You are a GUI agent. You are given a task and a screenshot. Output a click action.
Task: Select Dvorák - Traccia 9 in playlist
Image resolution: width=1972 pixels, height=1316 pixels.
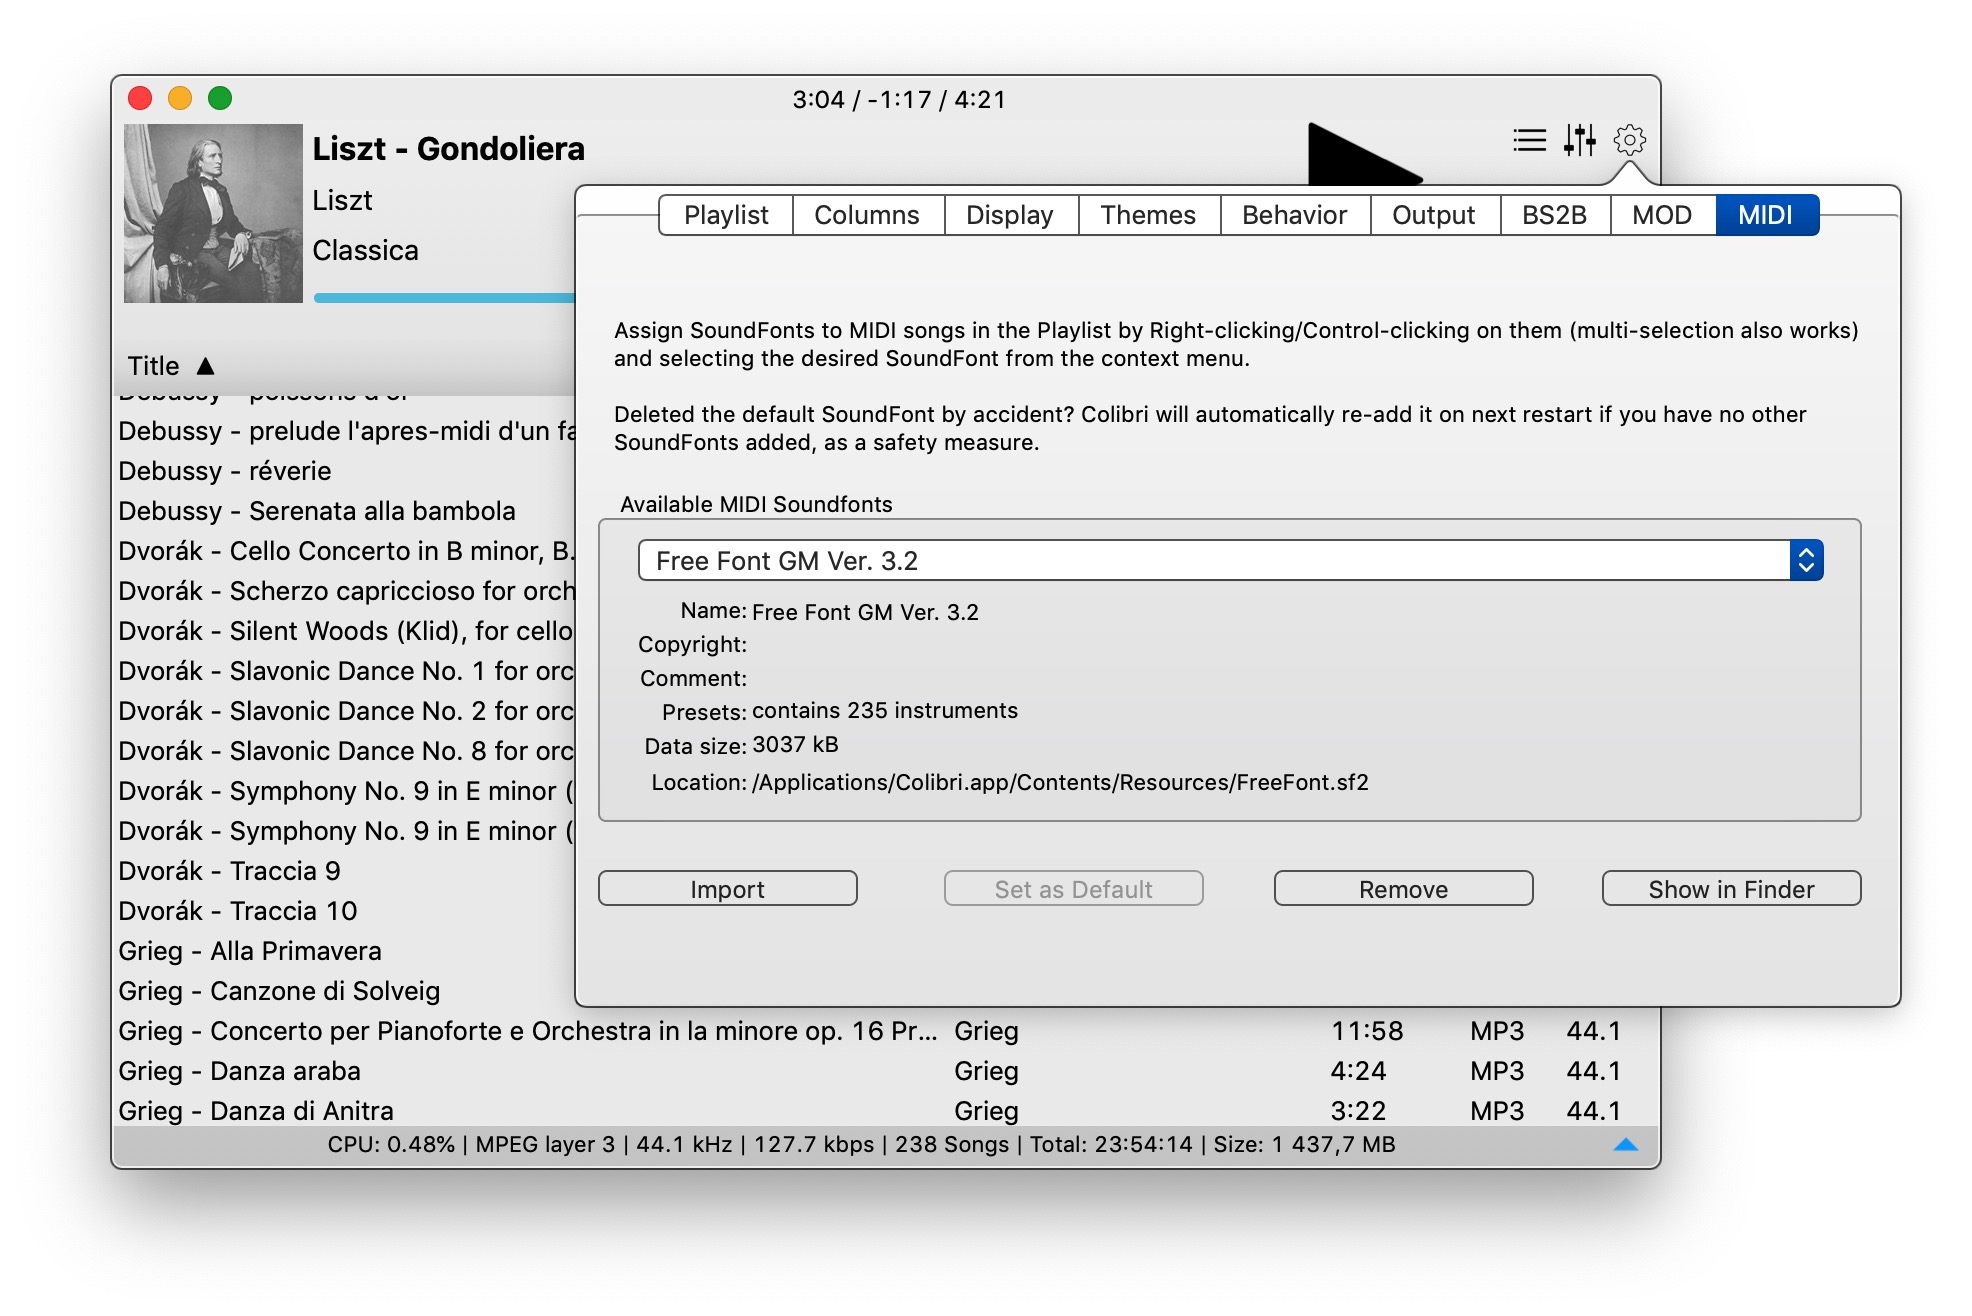230,871
